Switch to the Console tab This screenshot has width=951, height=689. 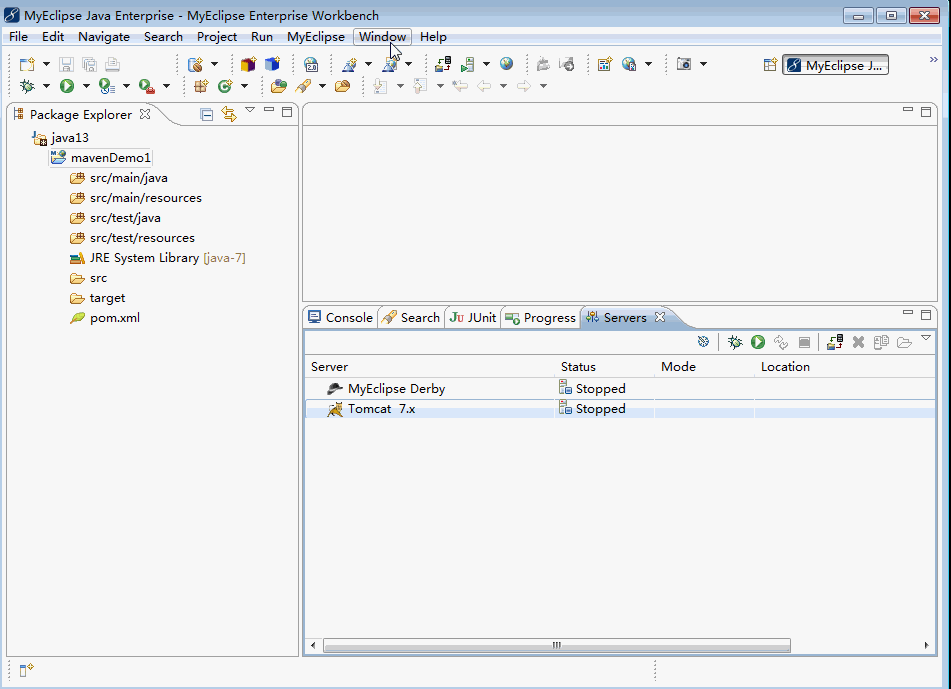341,318
